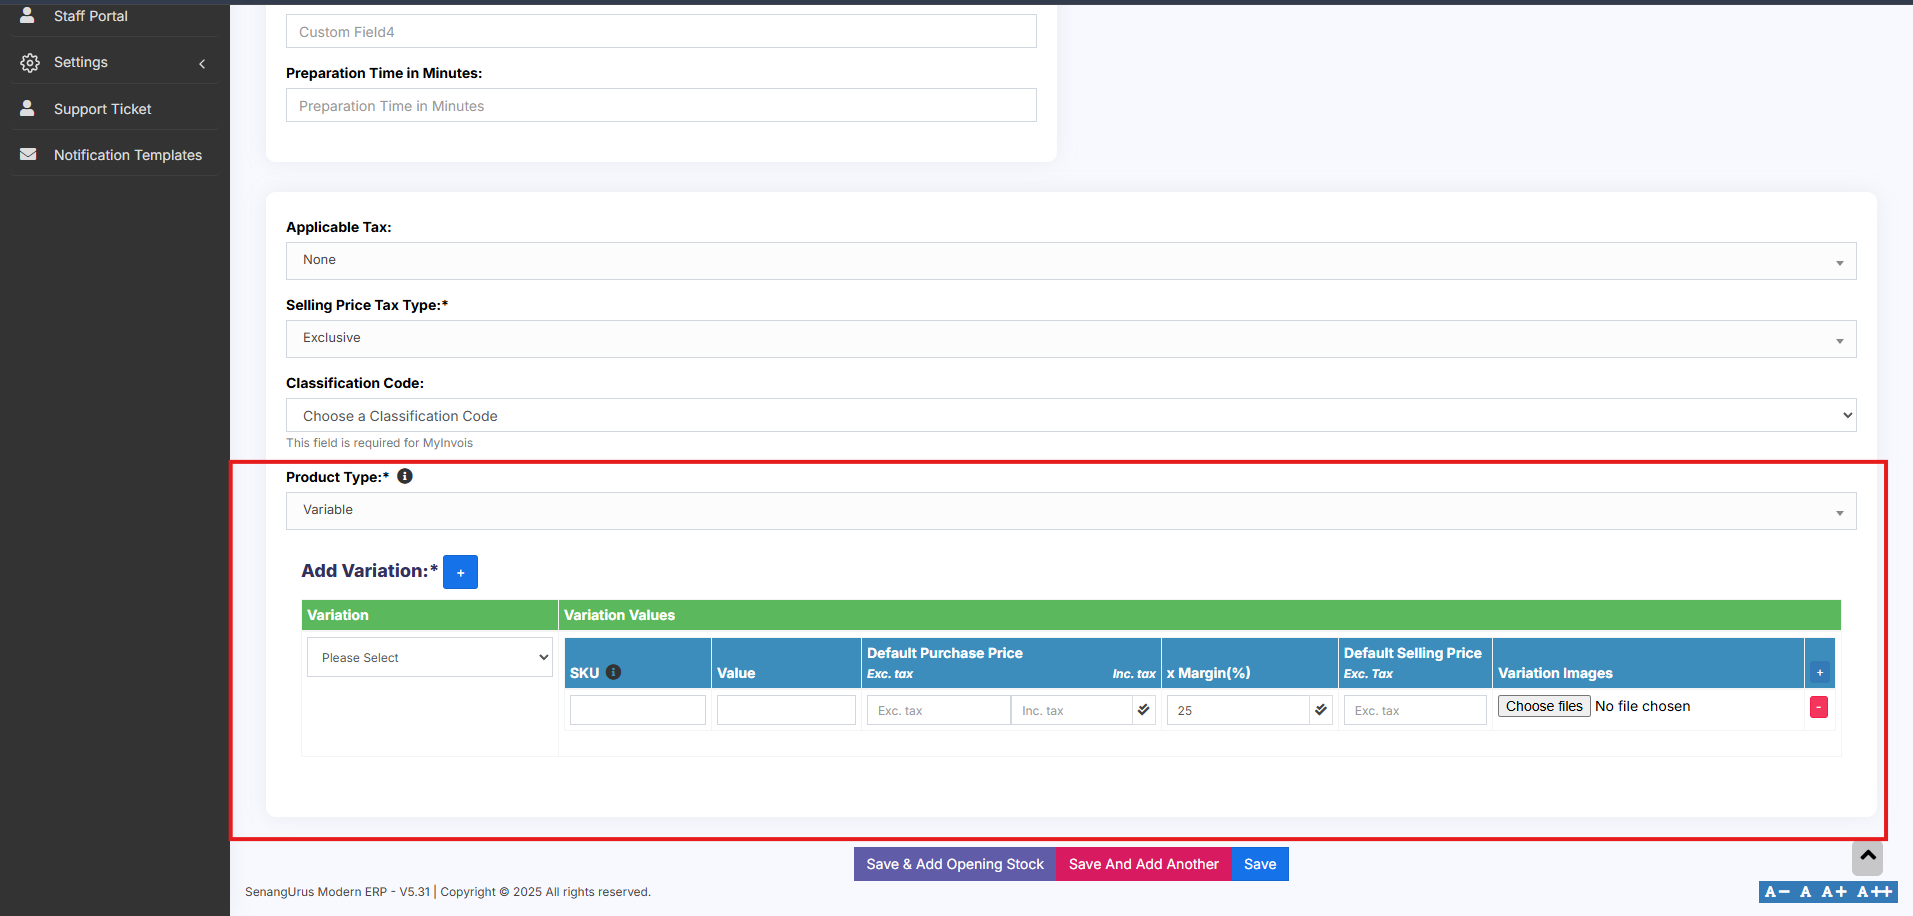1913x916 pixels.
Task: Click the SKU info icon
Action: point(614,672)
